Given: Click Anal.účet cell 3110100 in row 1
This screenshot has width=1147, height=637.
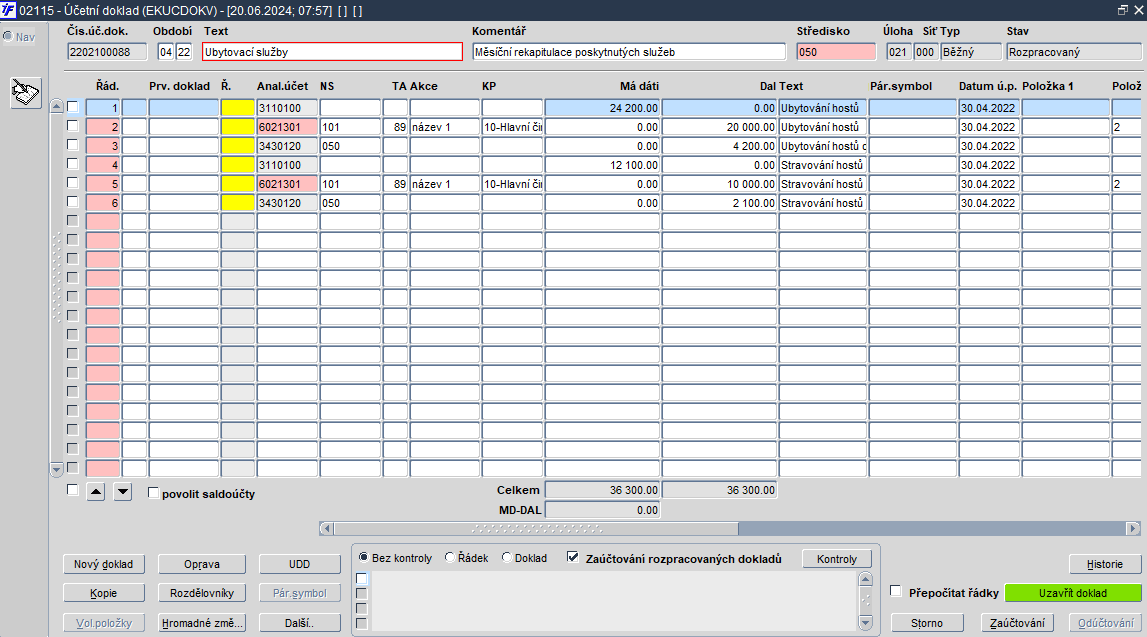Looking at the screenshot, I should 287,108.
